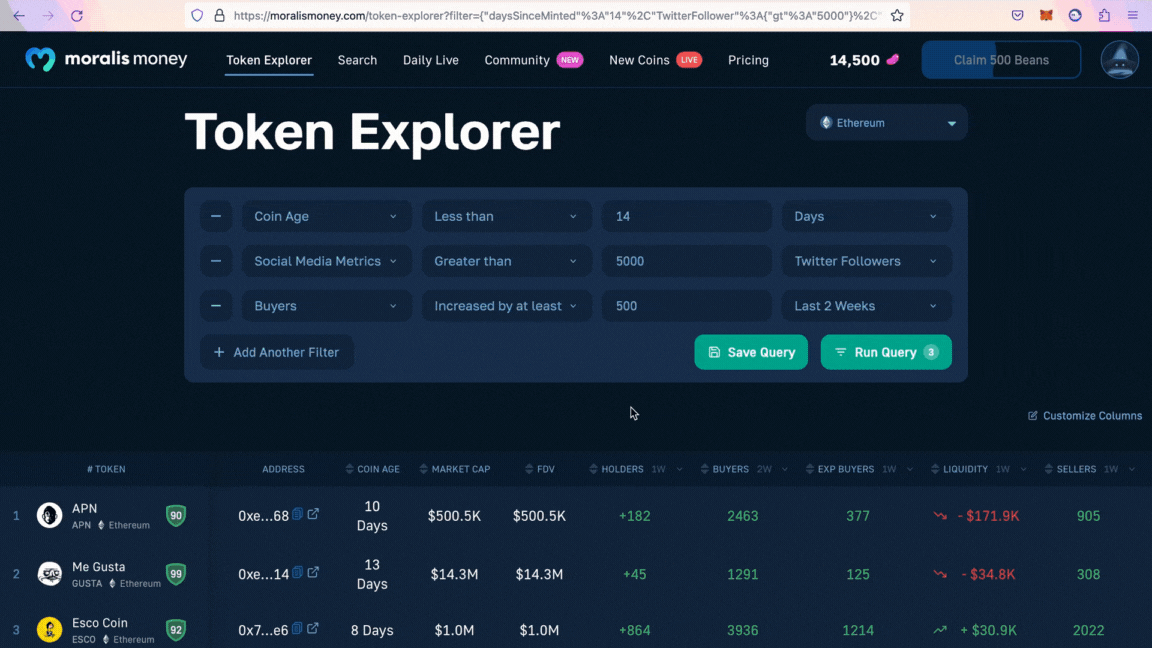Viewport: 1152px width, 648px height.
Task: Change the Buyers 2W timeframe selector
Action: (x=772, y=469)
